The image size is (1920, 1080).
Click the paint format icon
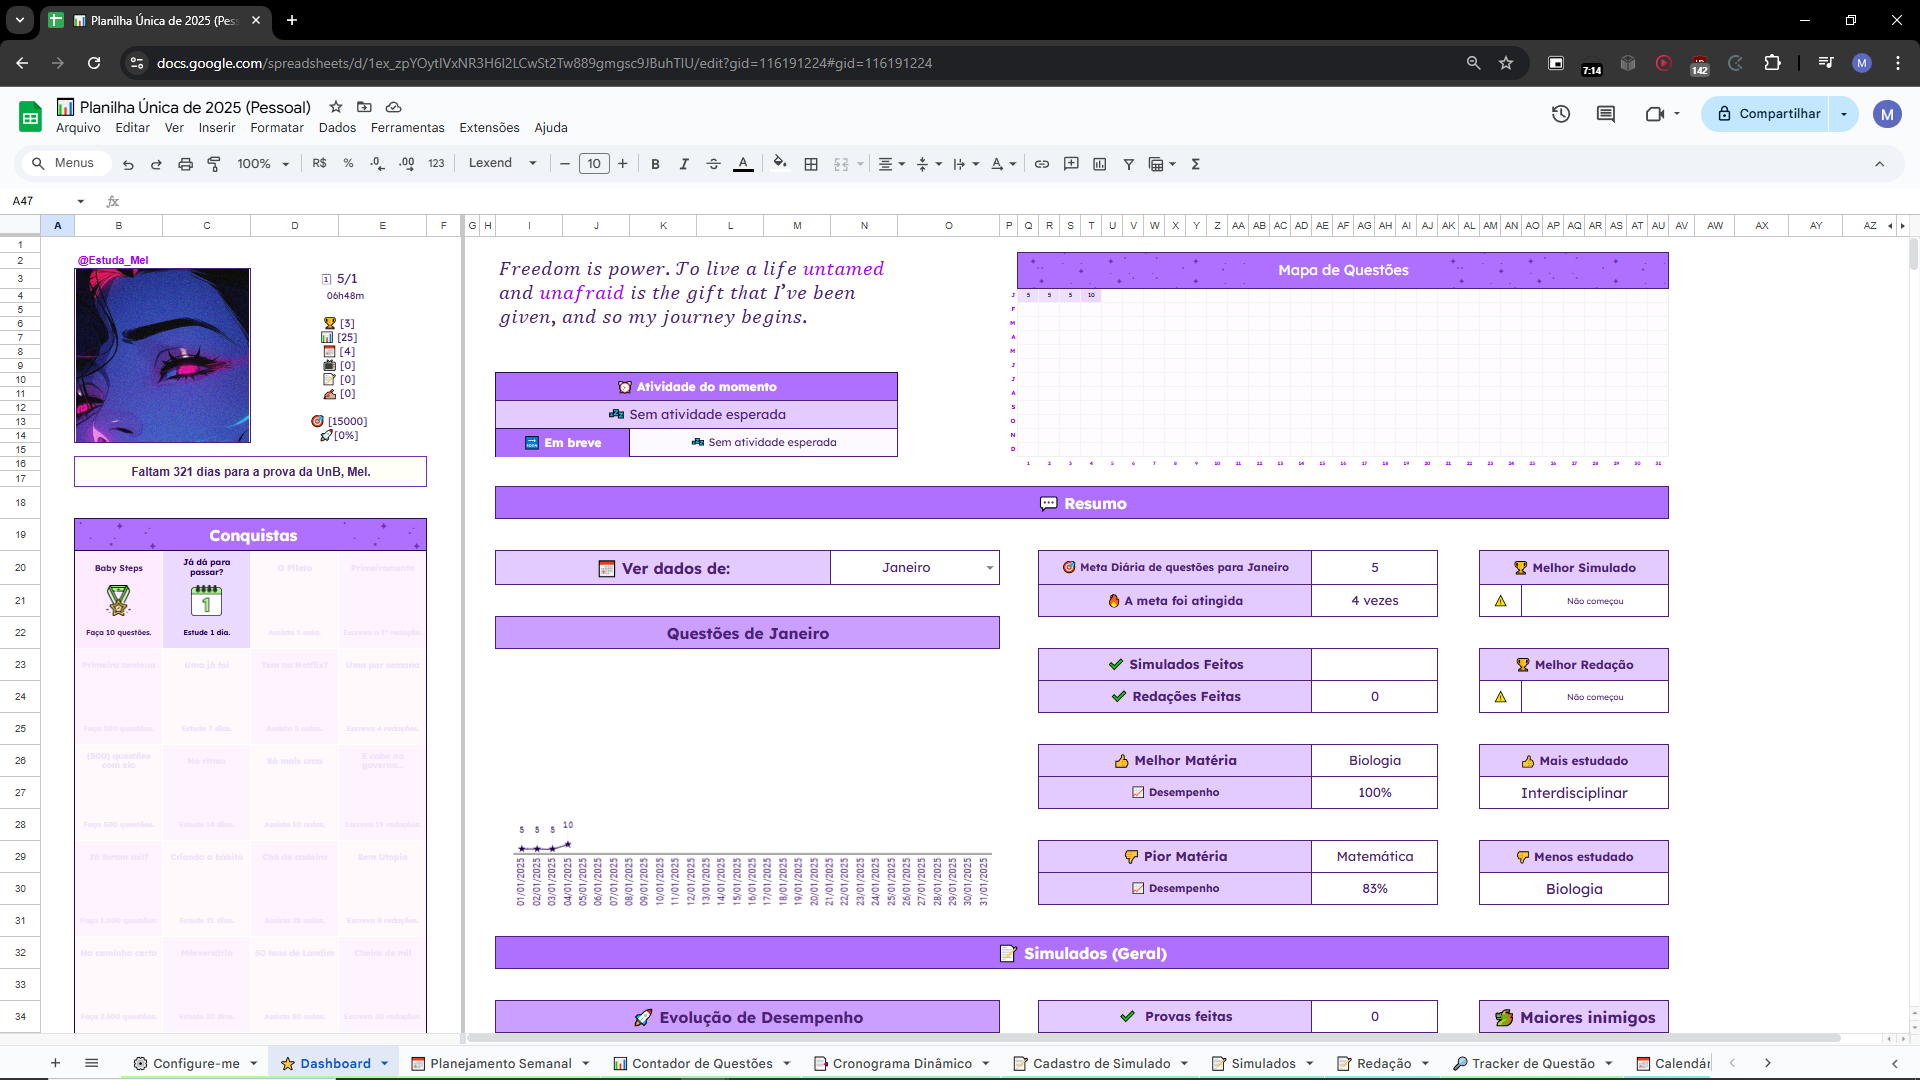tap(214, 164)
